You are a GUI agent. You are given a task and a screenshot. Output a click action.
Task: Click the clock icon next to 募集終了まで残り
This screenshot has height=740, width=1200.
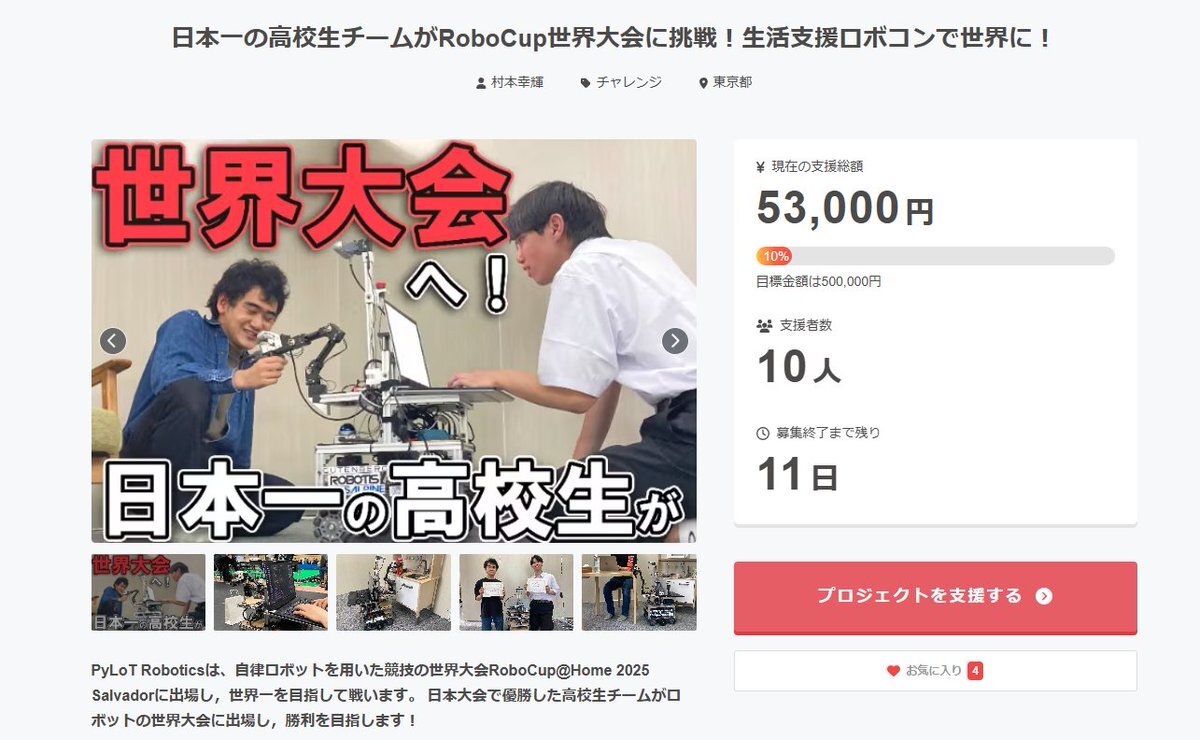click(x=763, y=433)
